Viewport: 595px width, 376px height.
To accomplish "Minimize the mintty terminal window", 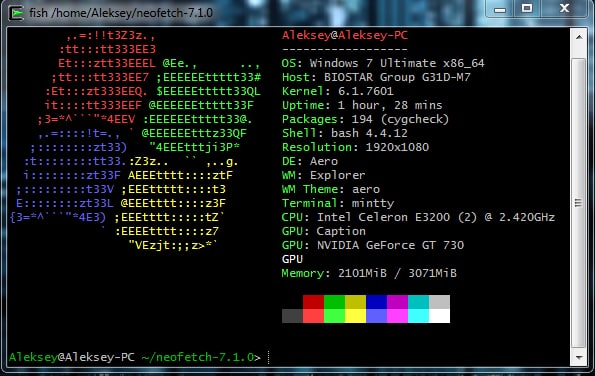I will point(500,9).
